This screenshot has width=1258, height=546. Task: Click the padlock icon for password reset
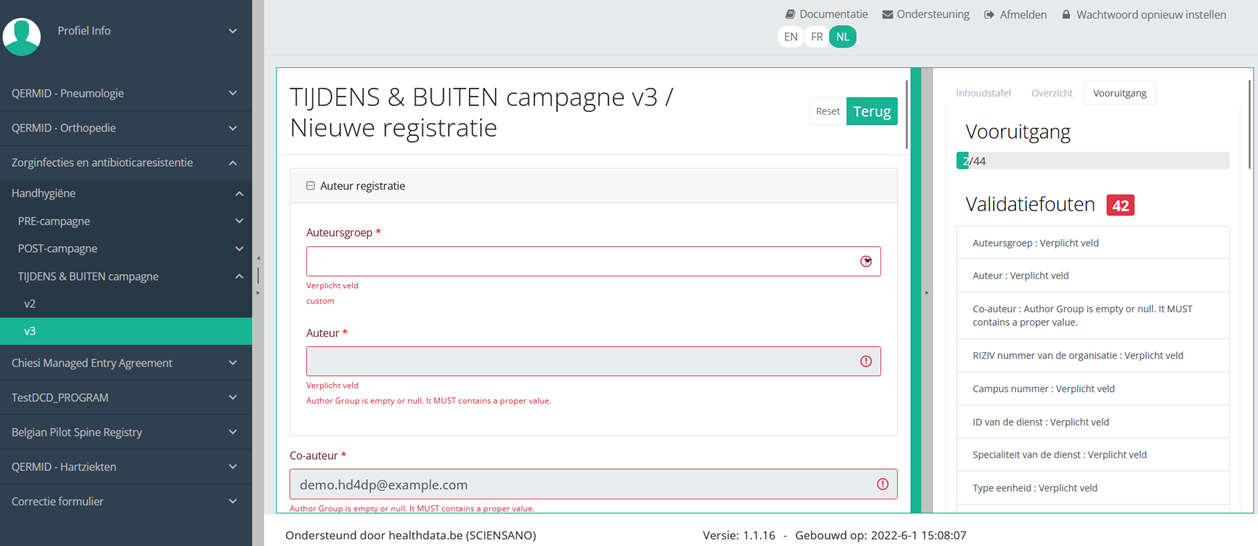pos(1066,15)
